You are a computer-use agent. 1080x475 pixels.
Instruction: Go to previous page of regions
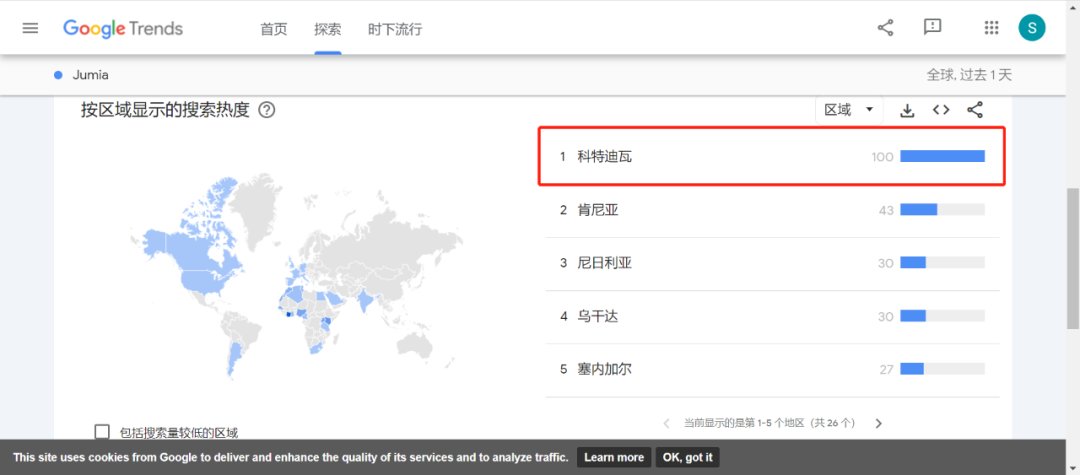coord(666,423)
